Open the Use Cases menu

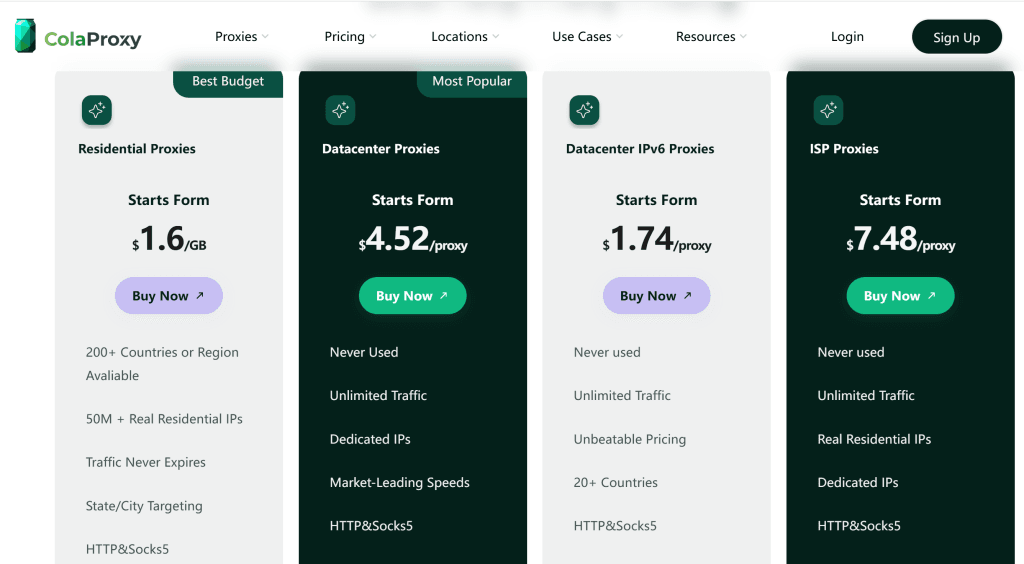587,37
